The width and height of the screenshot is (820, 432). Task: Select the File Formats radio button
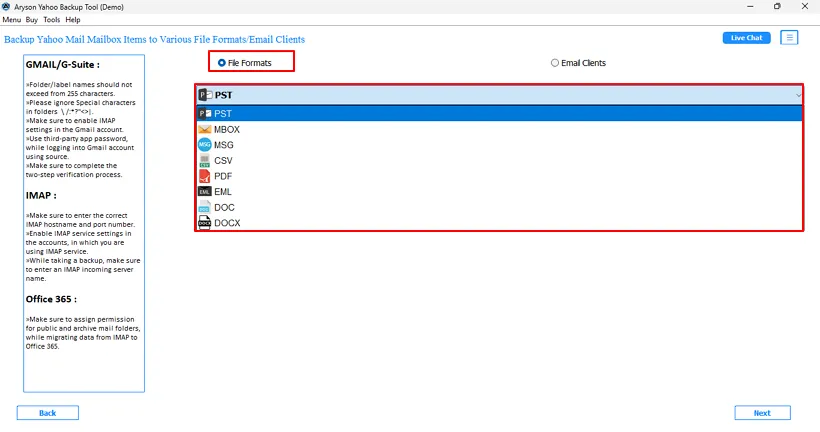click(x=222, y=63)
